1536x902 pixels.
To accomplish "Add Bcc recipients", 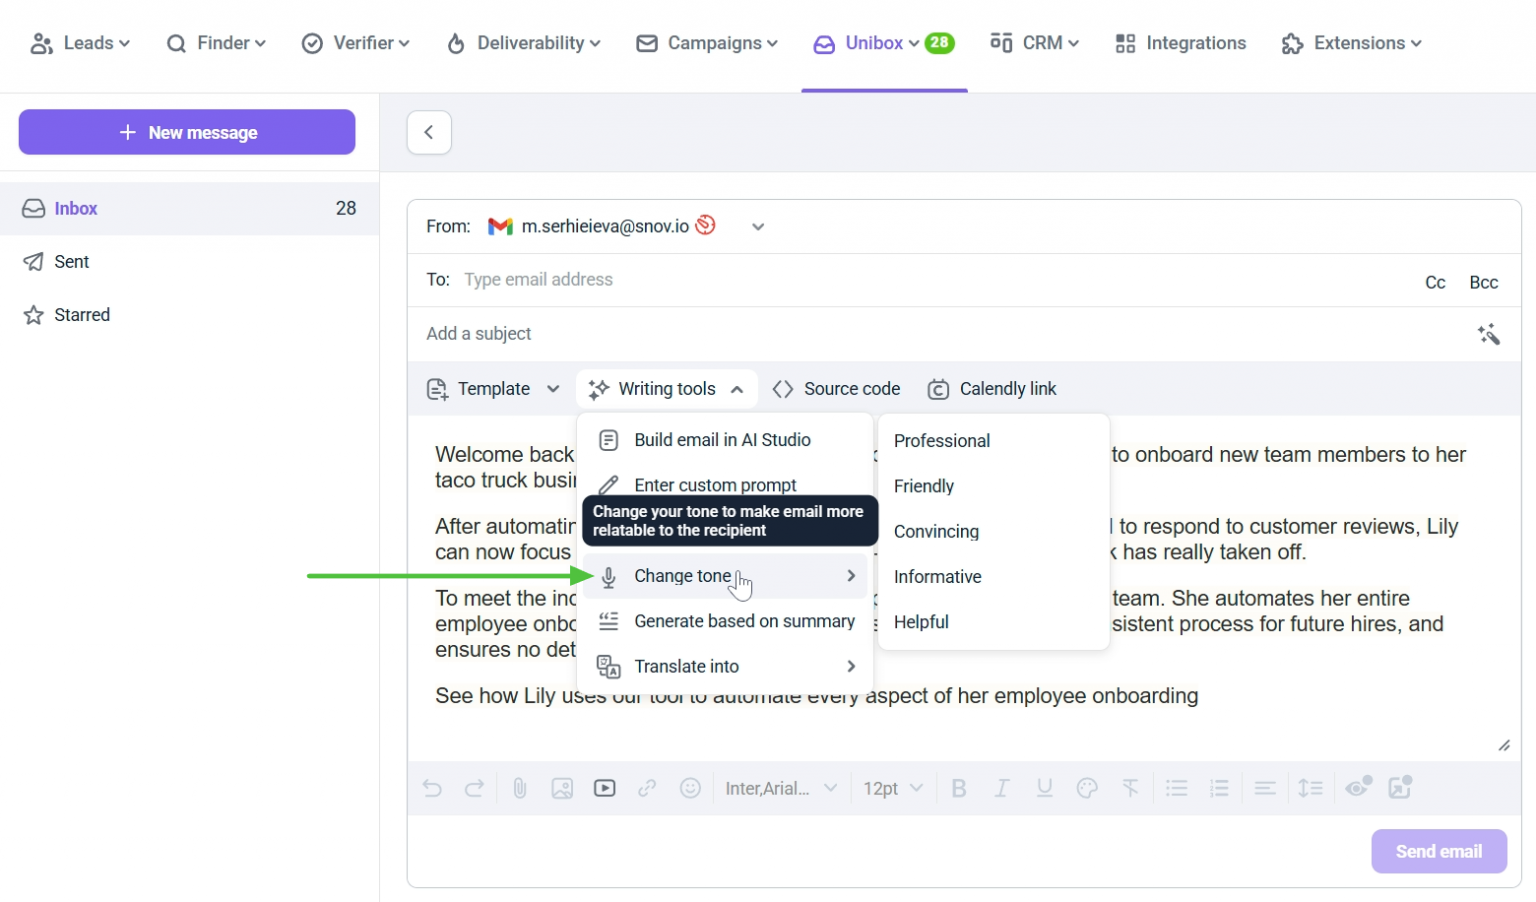I will (x=1484, y=282).
